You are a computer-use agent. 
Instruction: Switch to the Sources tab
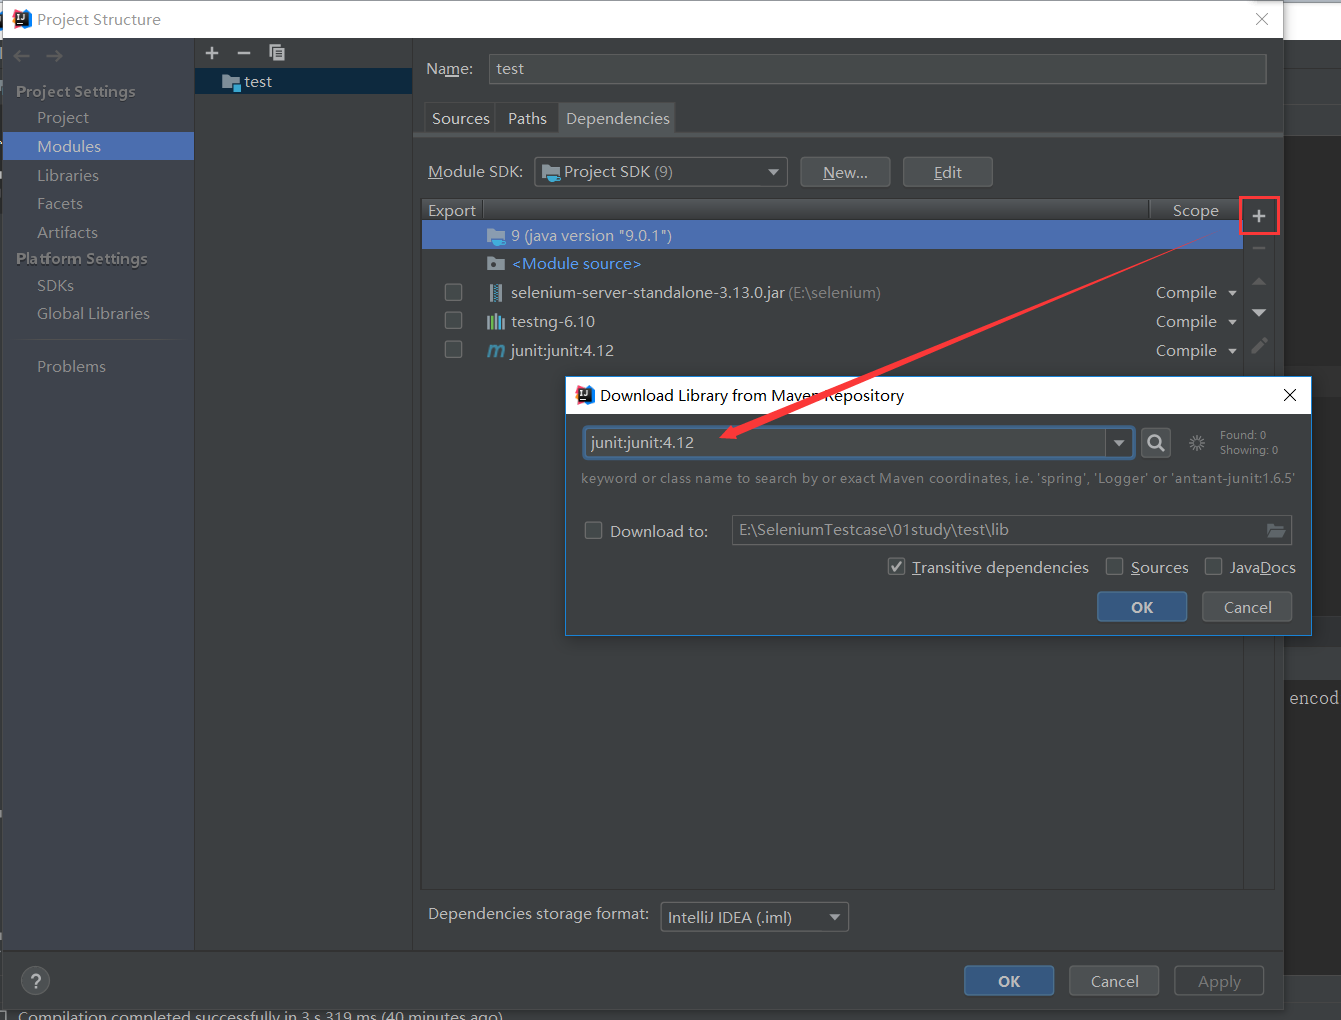460,118
